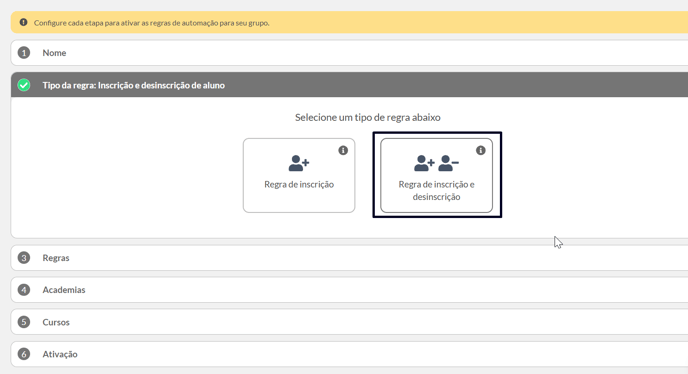Image resolution: width=688 pixels, height=374 pixels.
Task: Click step number 1 badge beside Nome
Action: pos(24,53)
